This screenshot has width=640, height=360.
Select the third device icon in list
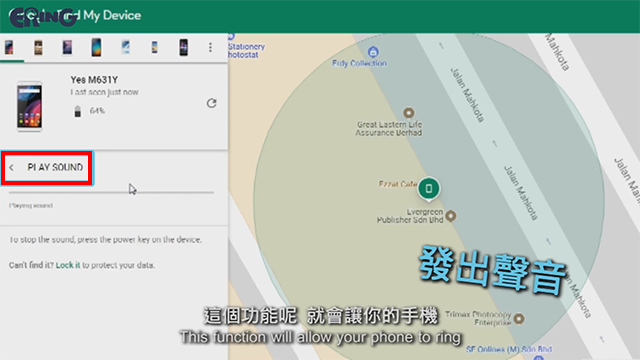[67, 47]
